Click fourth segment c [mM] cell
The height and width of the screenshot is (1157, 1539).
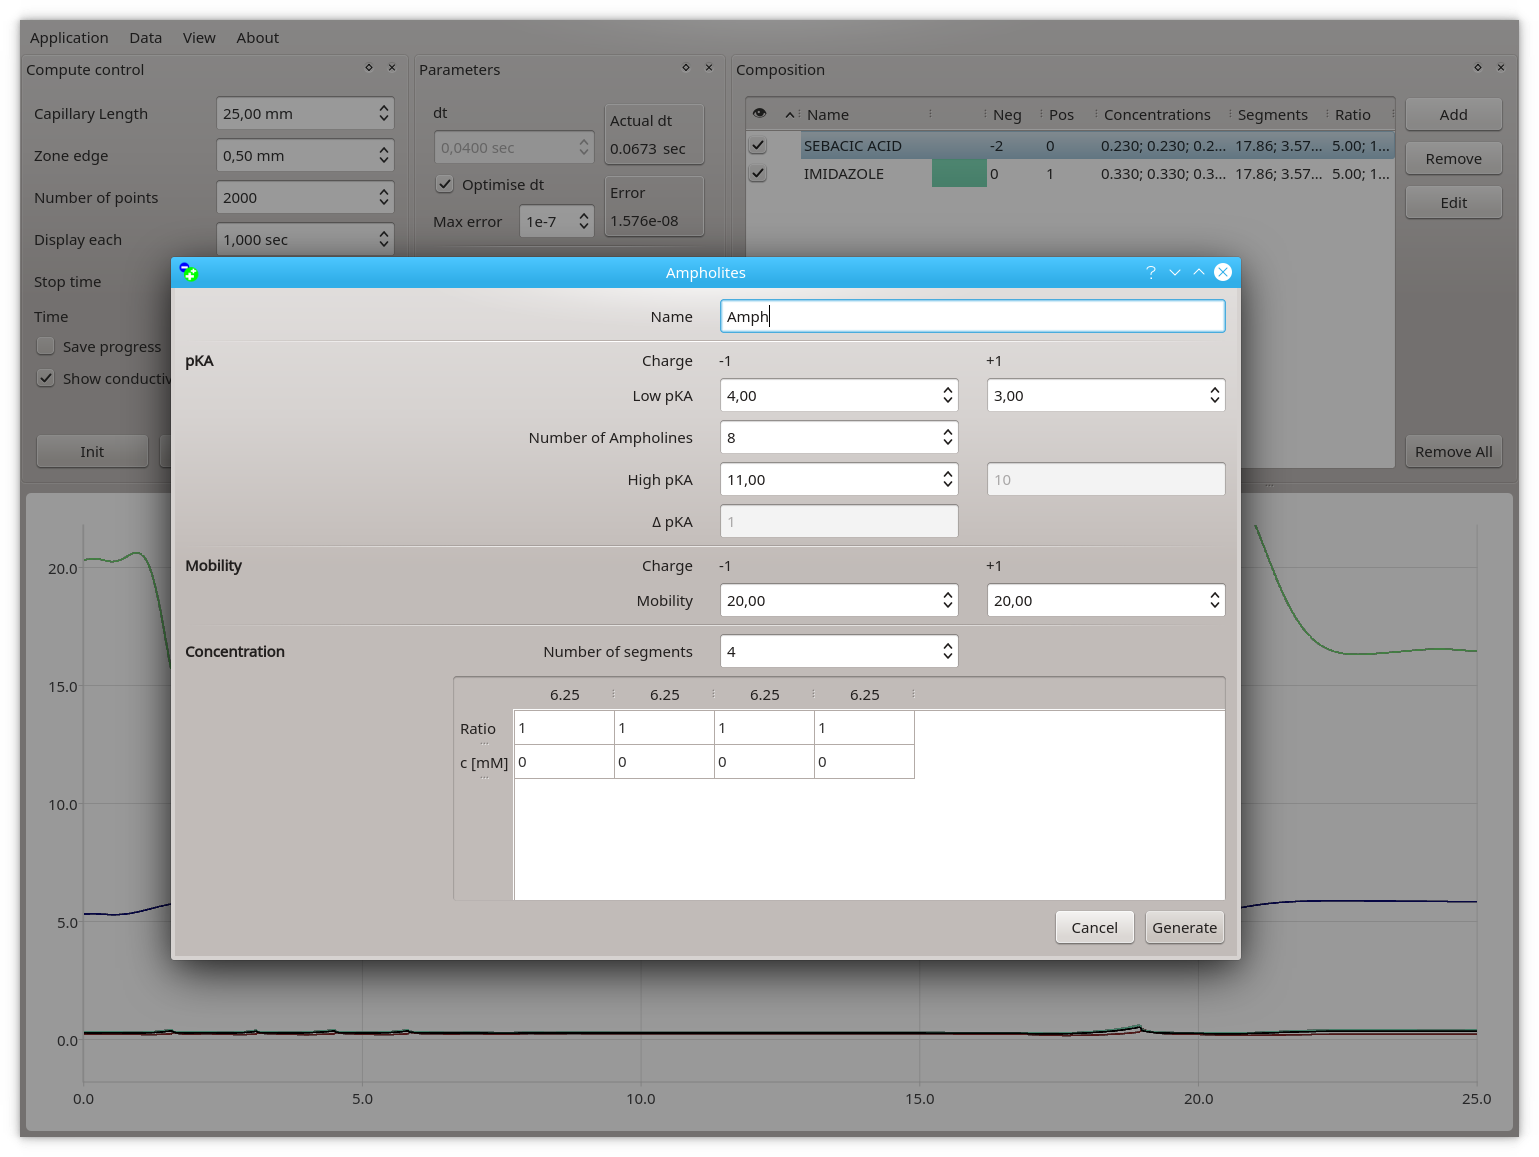pyautogui.click(x=864, y=762)
